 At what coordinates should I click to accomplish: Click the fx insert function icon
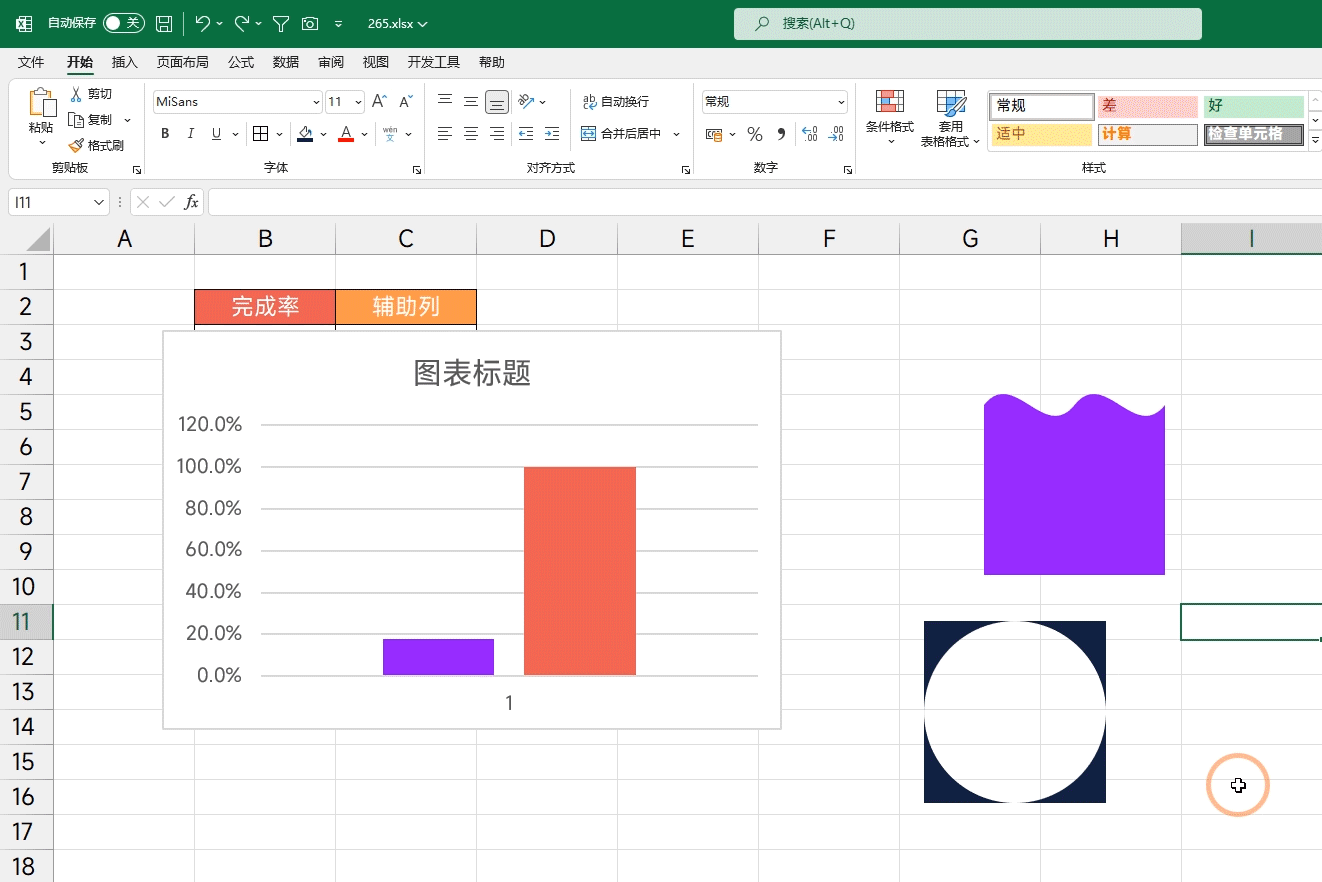(191, 202)
